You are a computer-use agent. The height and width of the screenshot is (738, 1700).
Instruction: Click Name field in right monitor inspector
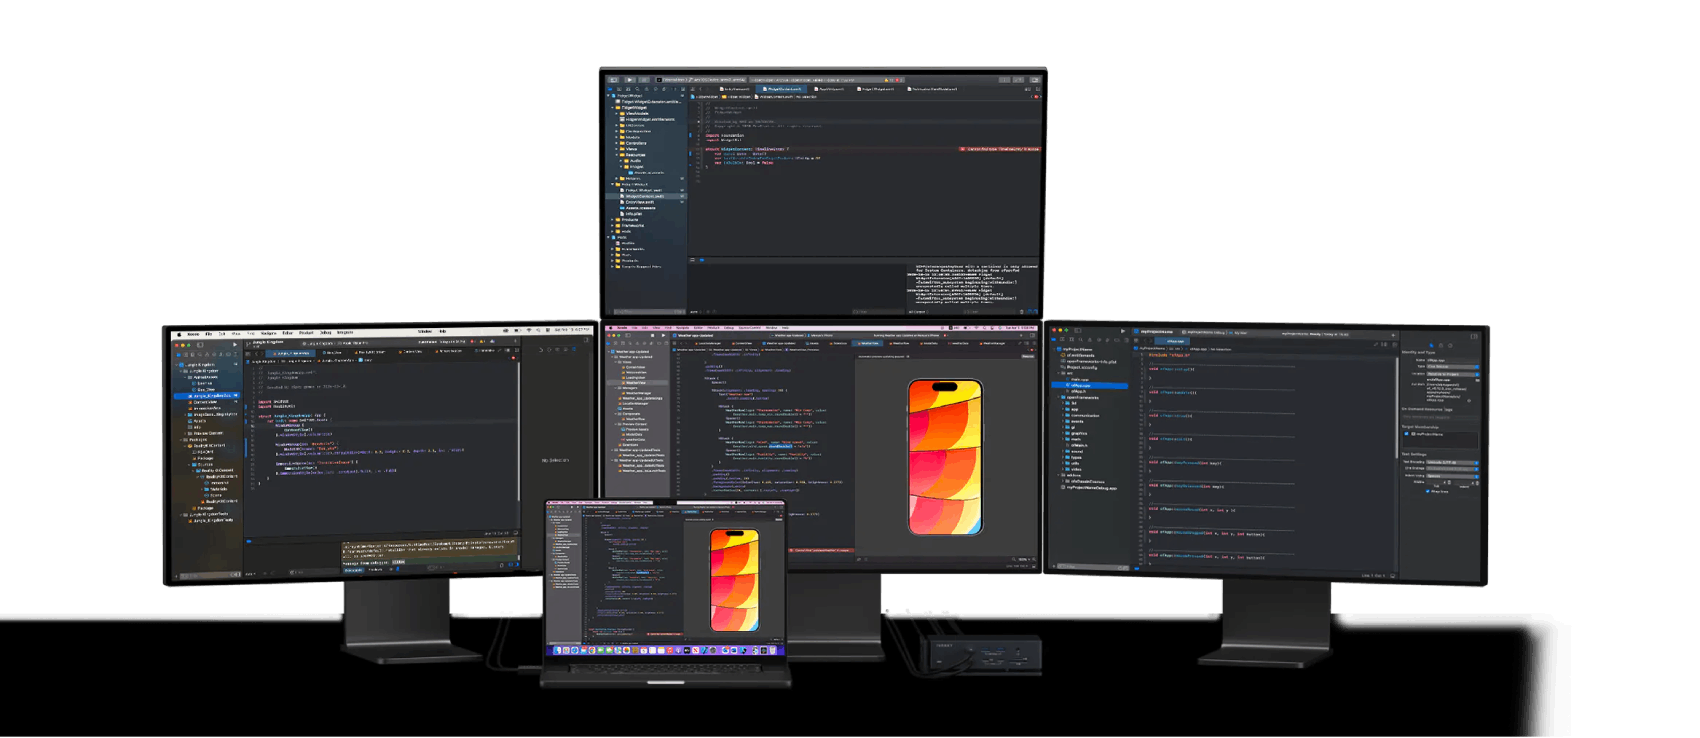click(x=1452, y=360)
